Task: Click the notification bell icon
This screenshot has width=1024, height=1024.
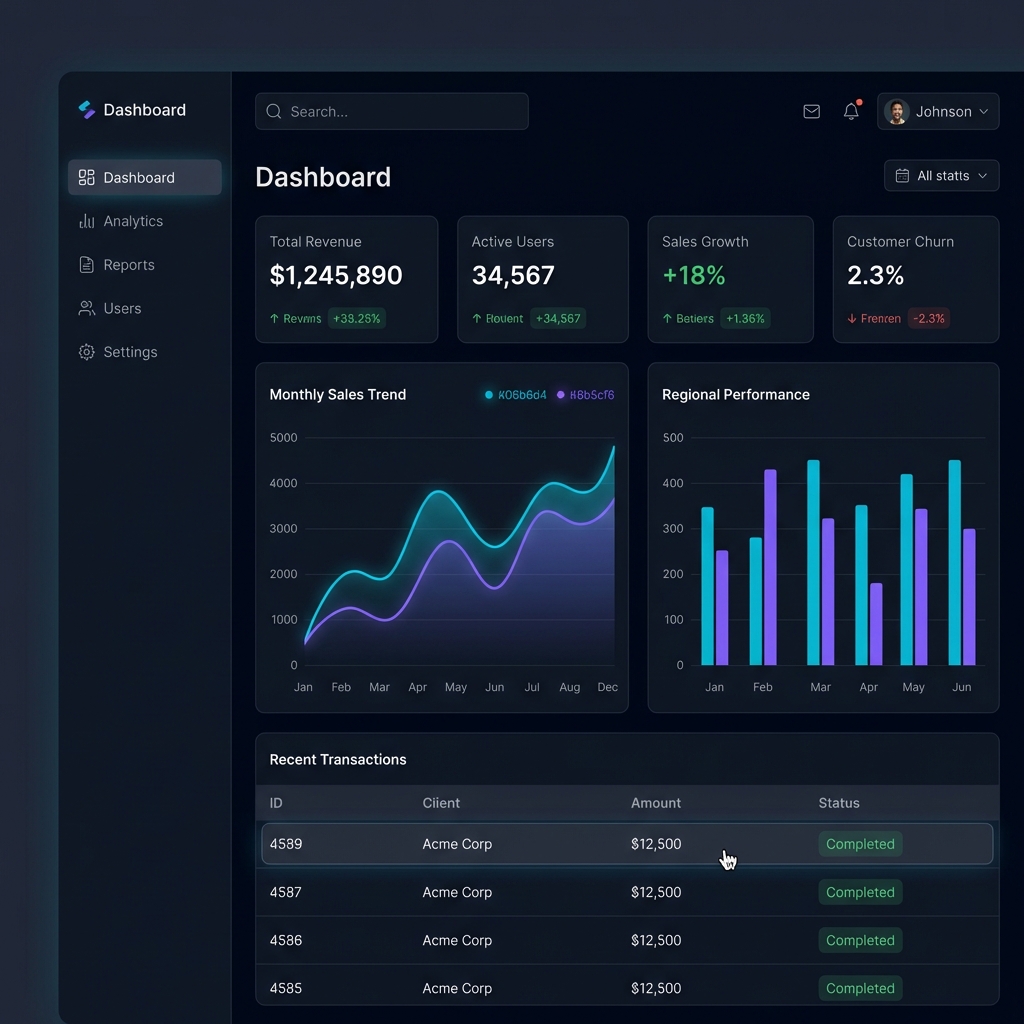Action: coord(851,111)
